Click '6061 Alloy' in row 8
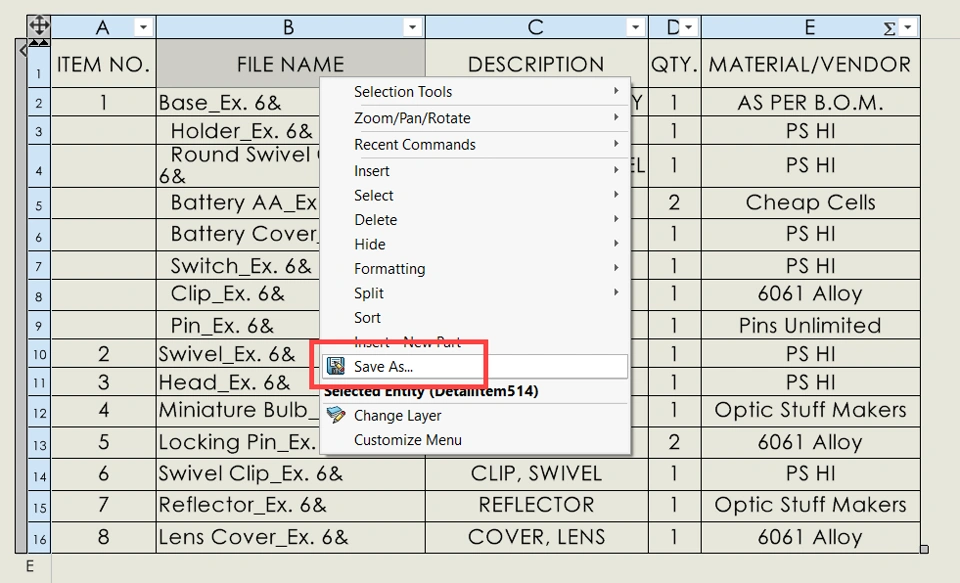 [811, 294]
